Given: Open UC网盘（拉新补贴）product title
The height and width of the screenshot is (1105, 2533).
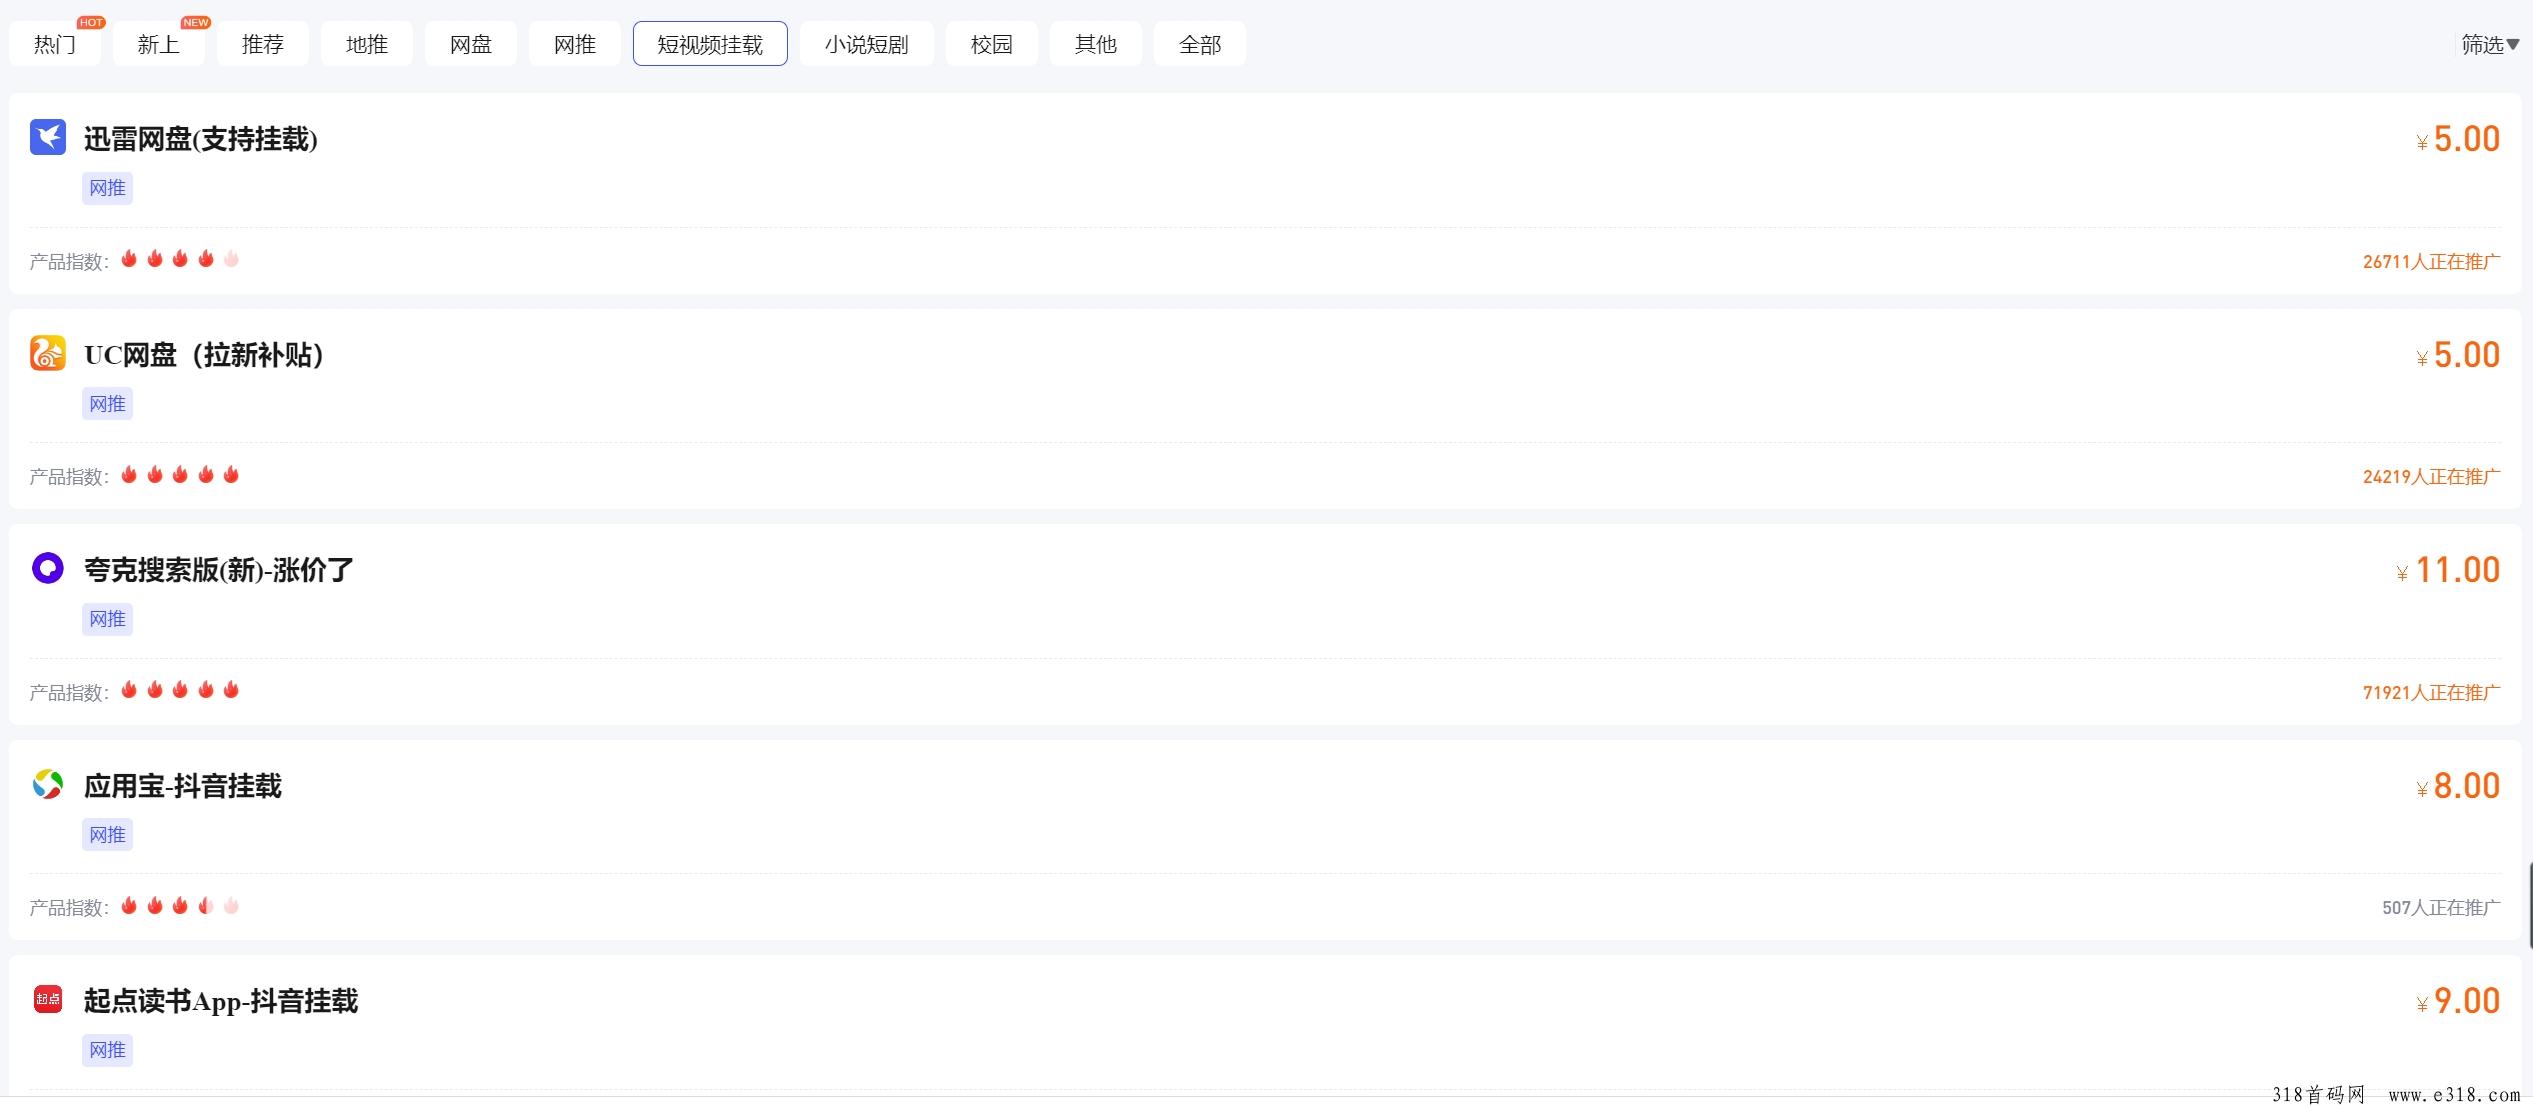Looking at the screenshot, I should (204, 355).
